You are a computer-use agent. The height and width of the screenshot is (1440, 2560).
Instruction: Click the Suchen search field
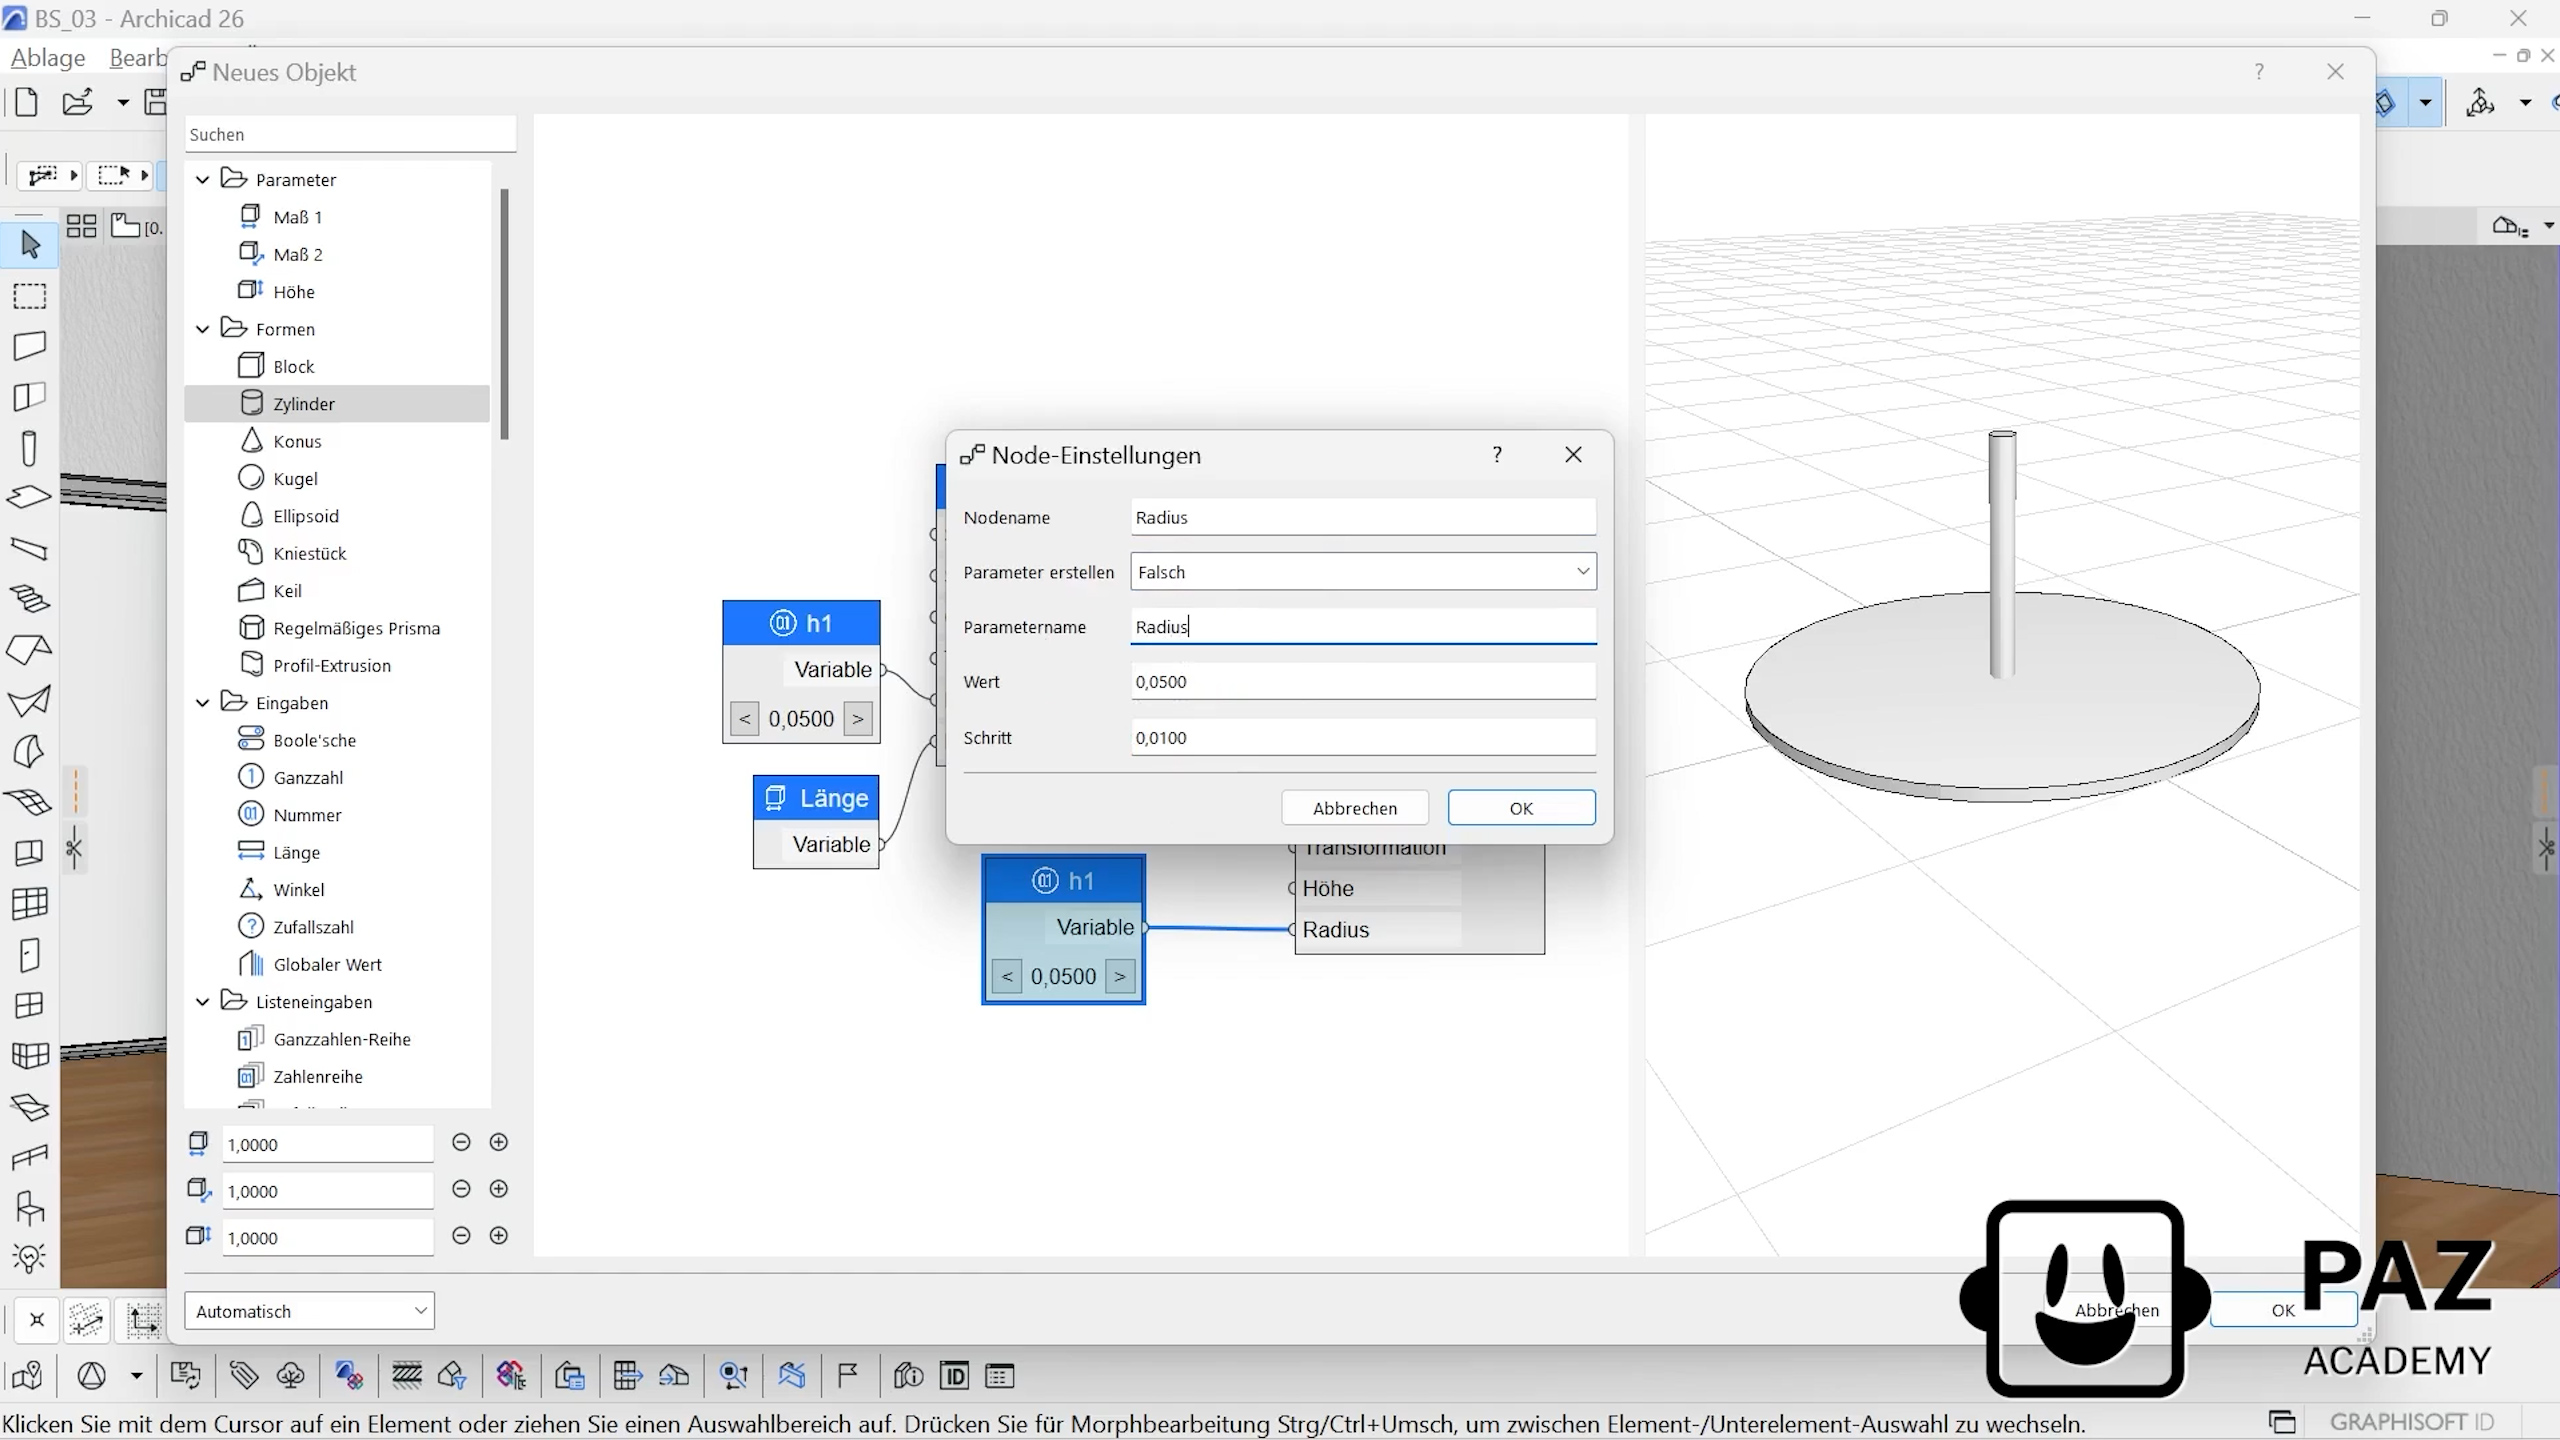point(350,134)
